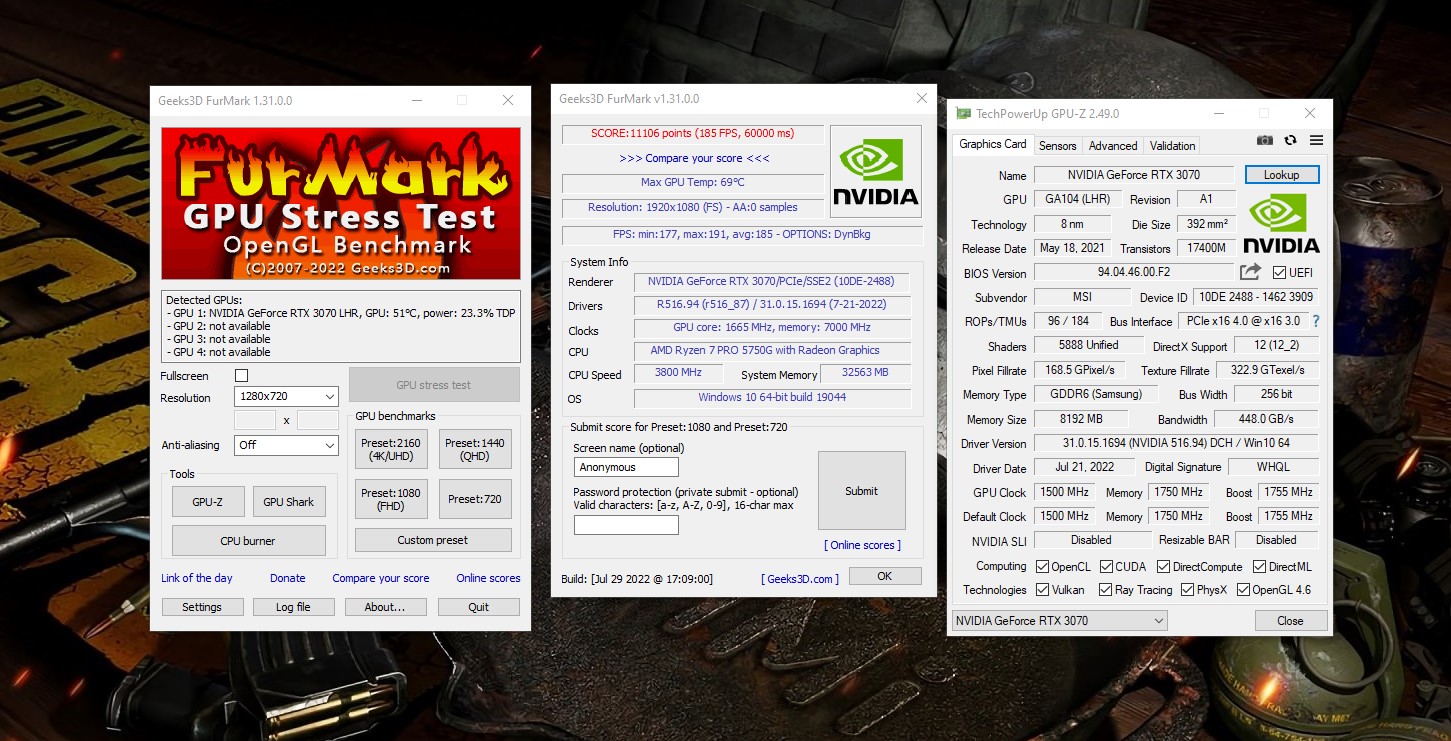Click the Screen name input field
This screenshot has width=1451, height=741.
pyautogui.click(x=626, y=467)
